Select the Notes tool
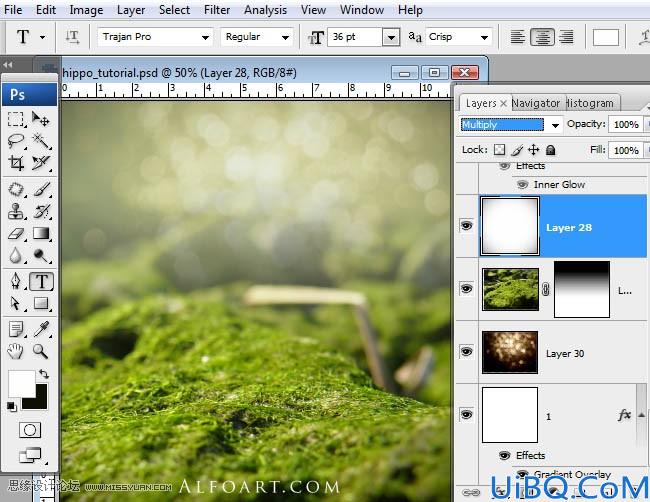 click(x=16, y=330)
